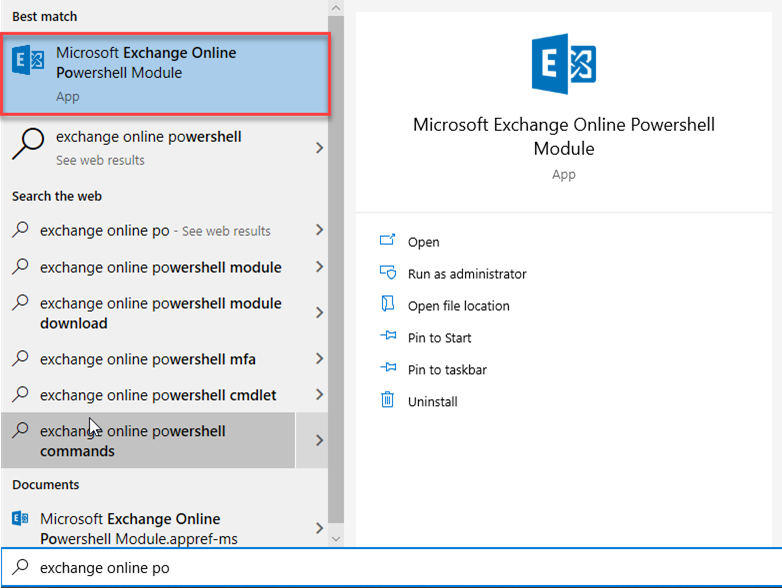The width and height of the screenshot is (782, 588).
Task: Click the Open icon in app actions
Action: (388, 240)
